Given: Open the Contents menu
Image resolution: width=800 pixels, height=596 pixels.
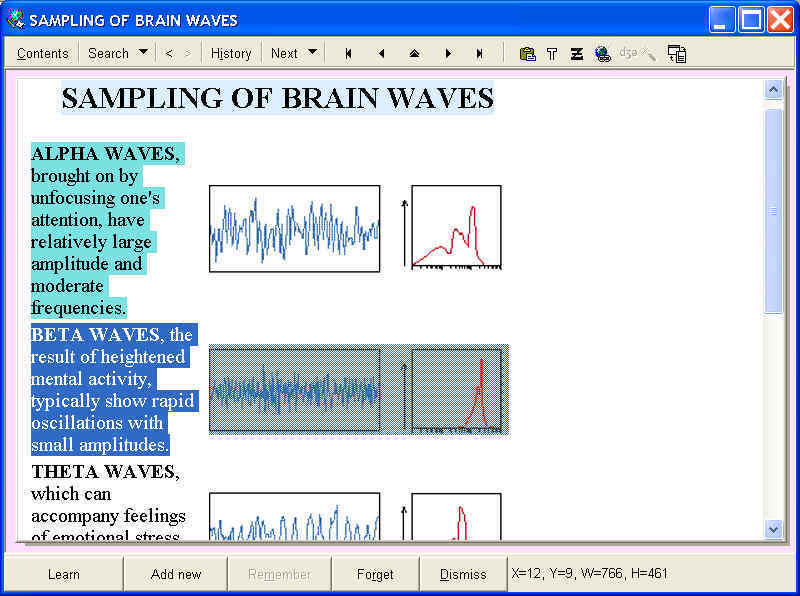Looking at the screenshot, I should [x=43, y=54].
